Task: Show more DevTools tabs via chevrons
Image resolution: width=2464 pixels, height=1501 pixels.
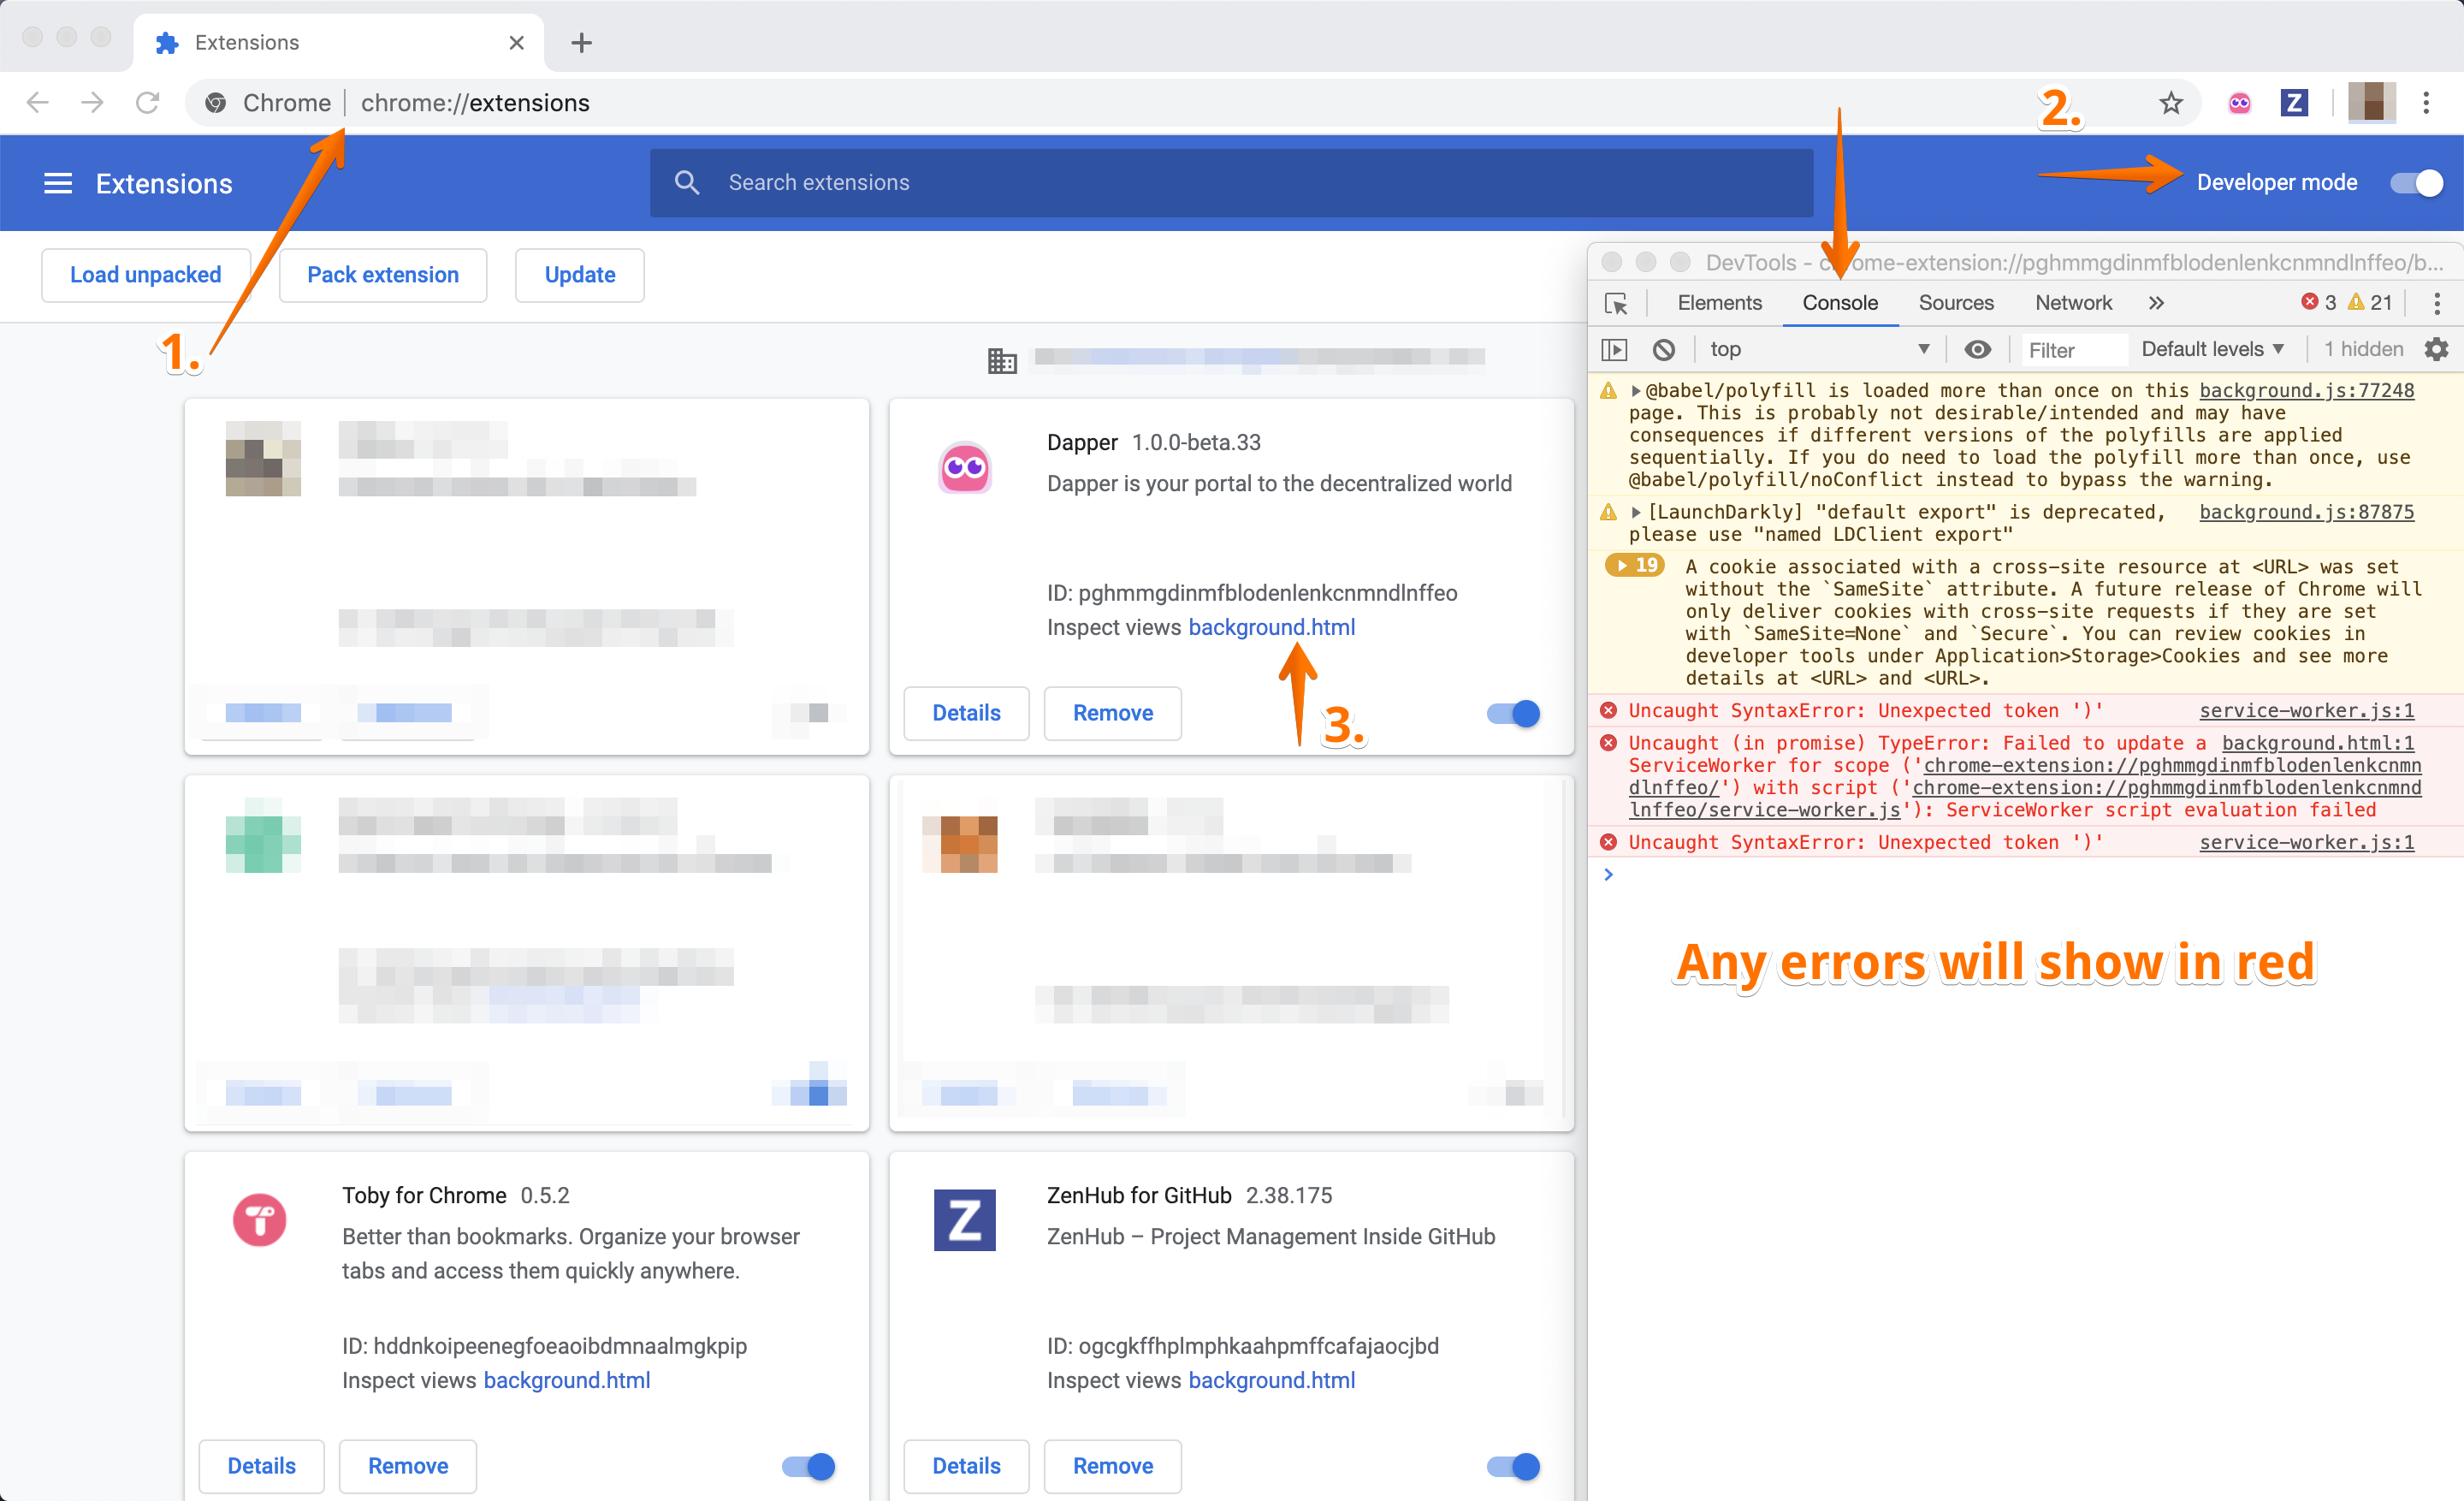Action: [2156, 303]
